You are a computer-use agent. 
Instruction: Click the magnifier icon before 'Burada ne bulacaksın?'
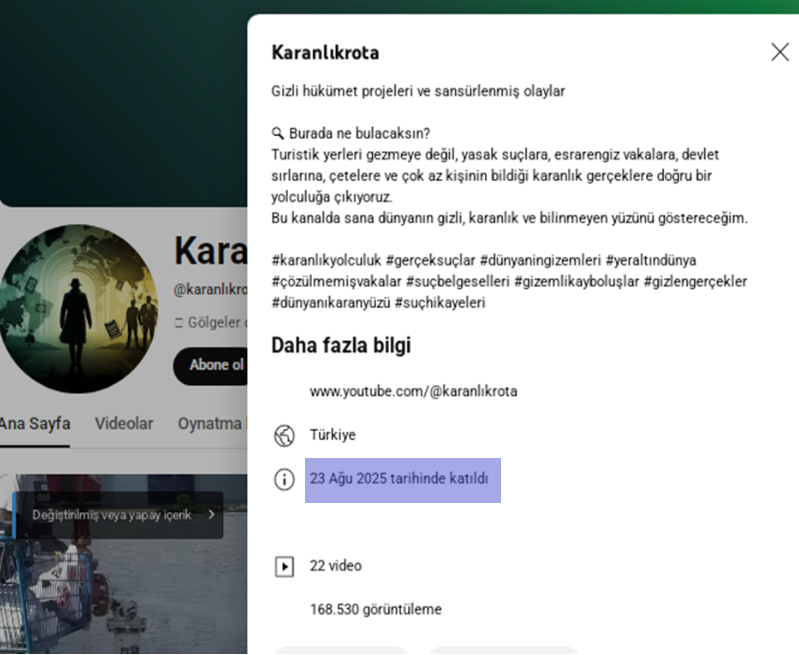point(278,134)
